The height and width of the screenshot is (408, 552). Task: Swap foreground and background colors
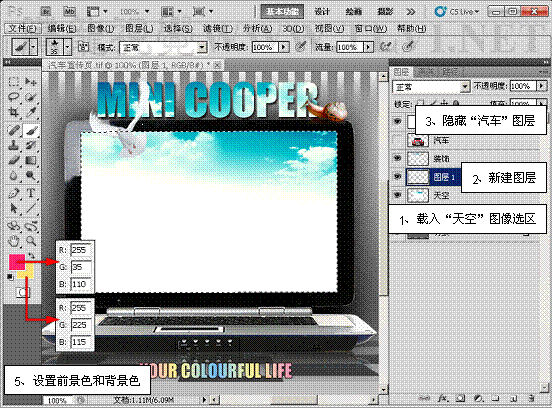[31, 256]
